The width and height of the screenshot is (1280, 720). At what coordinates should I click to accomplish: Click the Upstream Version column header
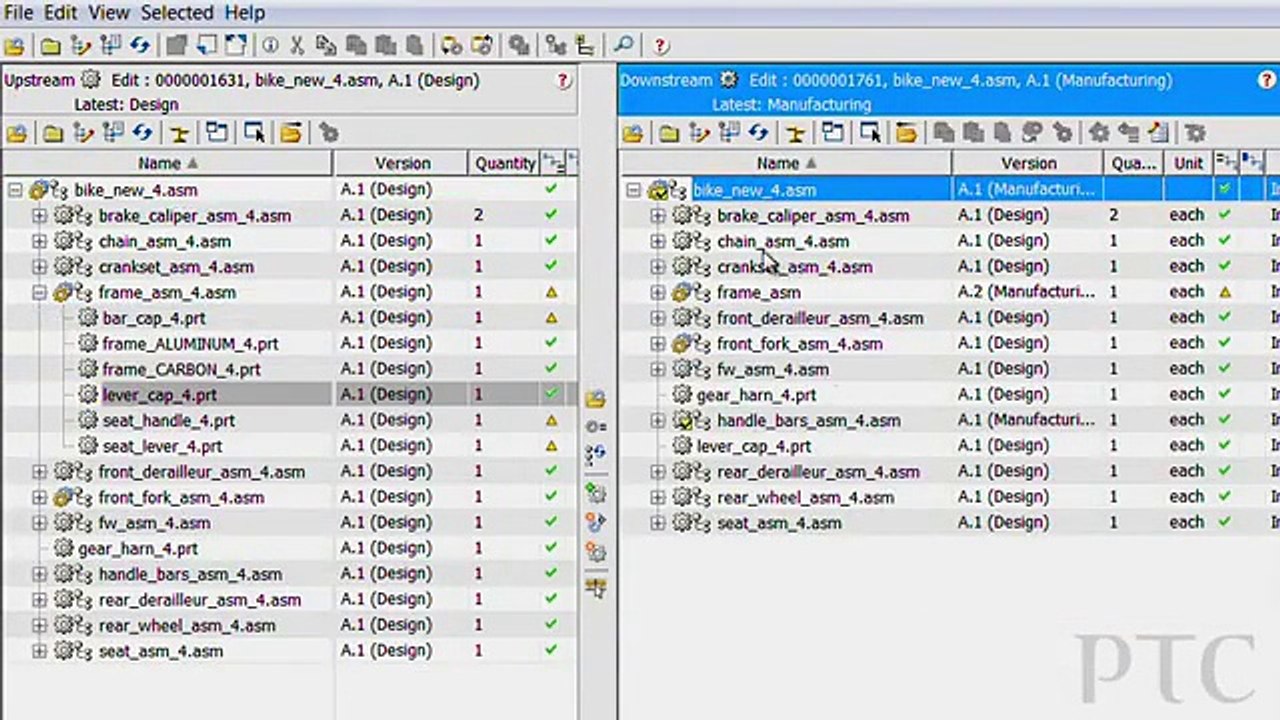point(402,163)
